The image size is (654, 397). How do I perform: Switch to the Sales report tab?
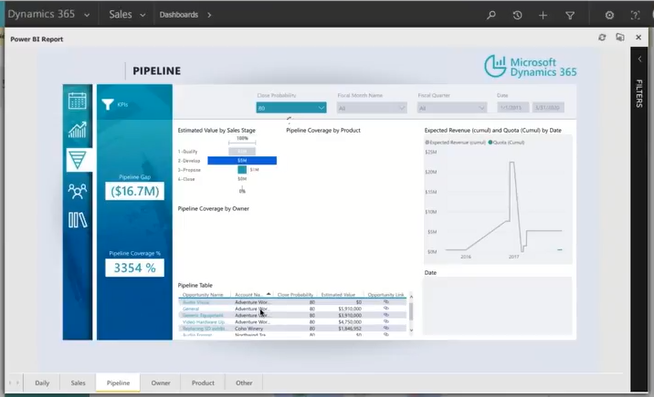click(78, 382)
